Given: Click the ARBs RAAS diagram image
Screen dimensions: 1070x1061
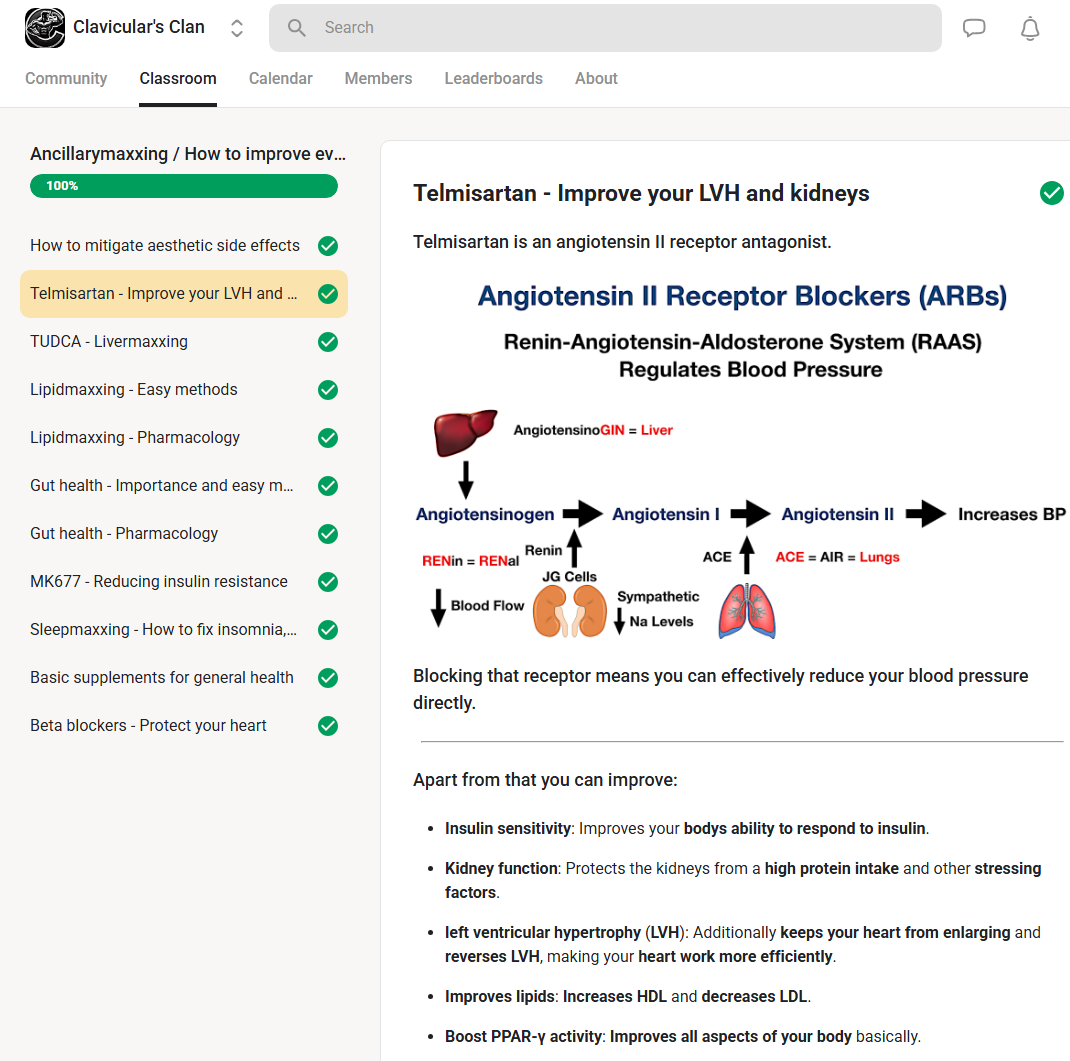Looking at the screenshot, I should tap(741, 460).
